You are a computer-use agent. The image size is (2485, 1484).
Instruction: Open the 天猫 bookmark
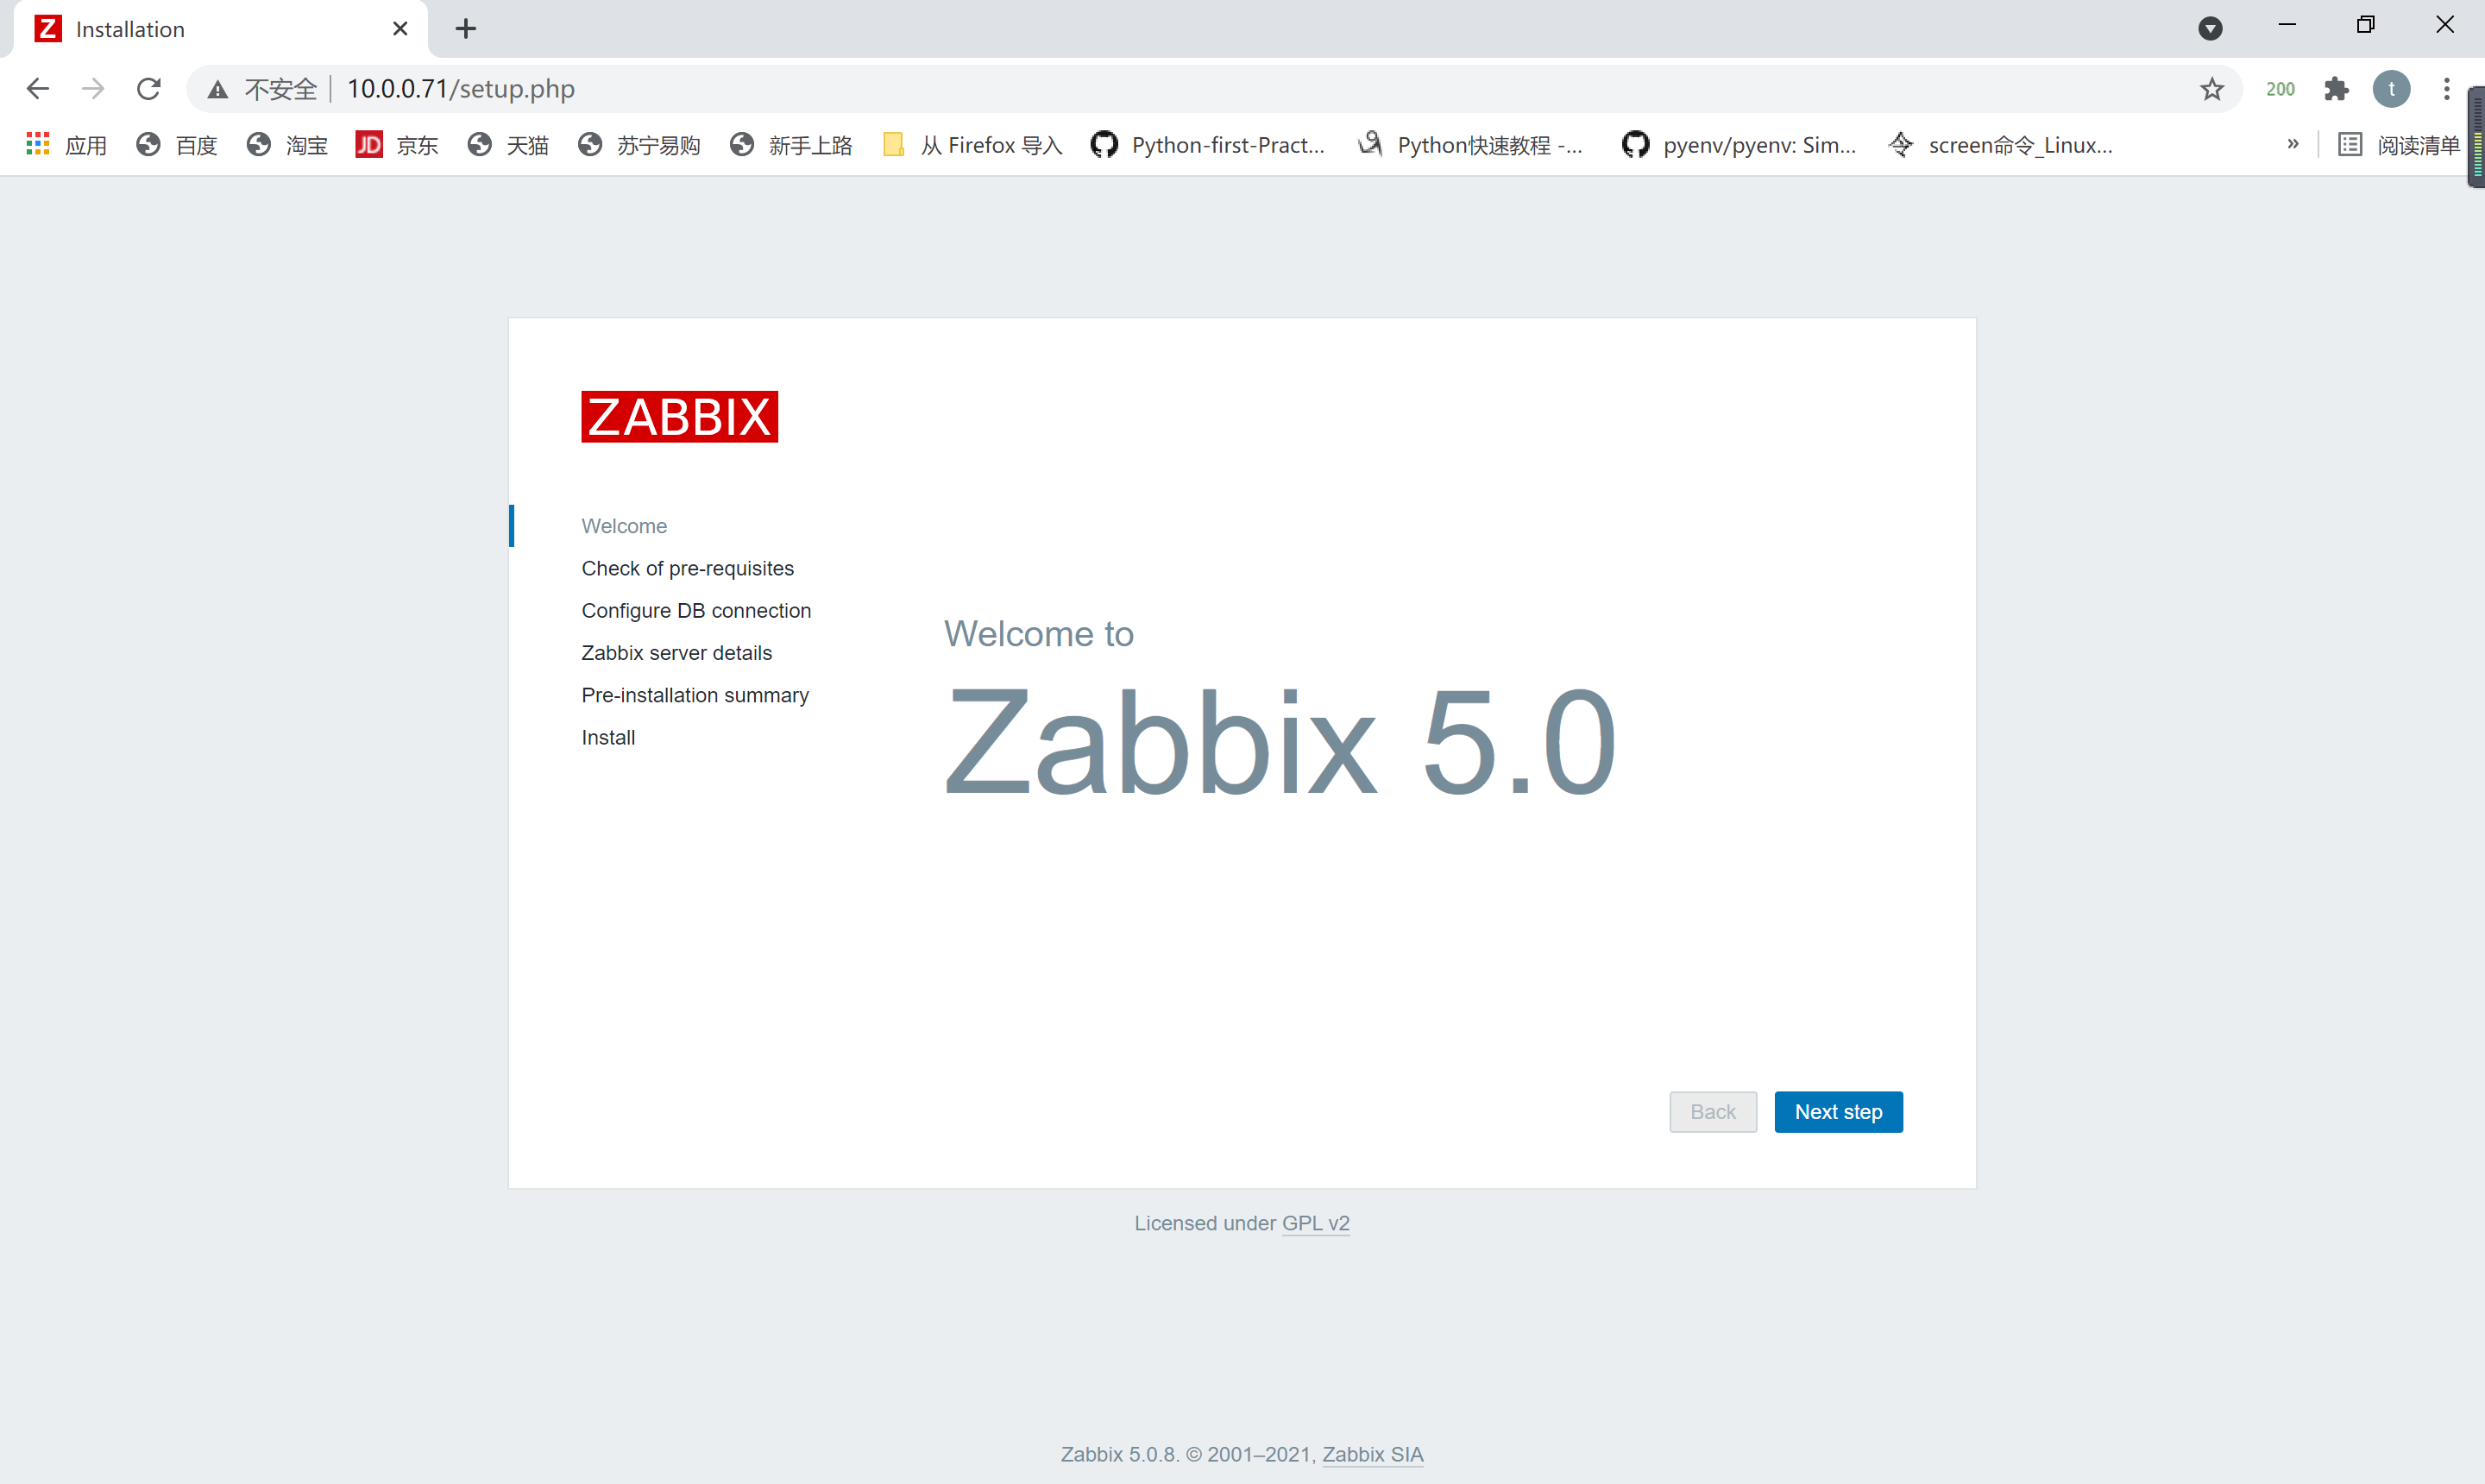(508, 145)
